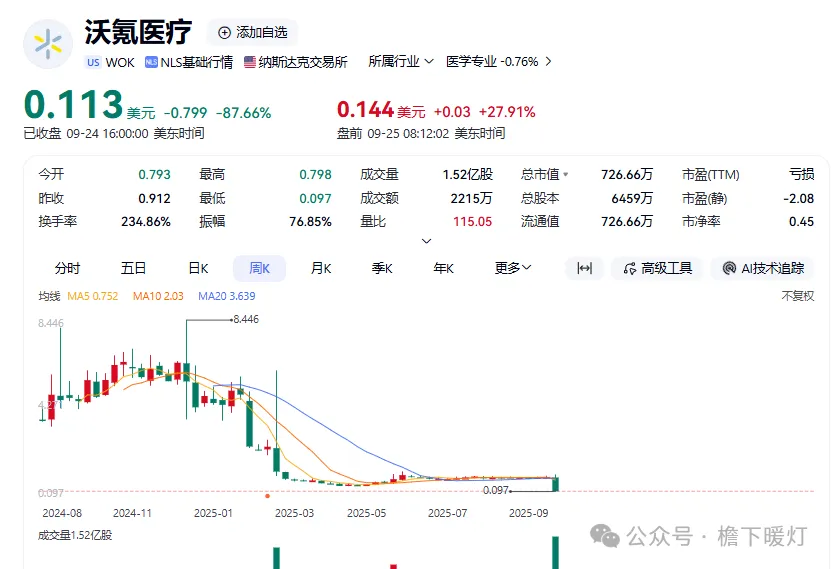Click the 均线 label

point(49,296)
